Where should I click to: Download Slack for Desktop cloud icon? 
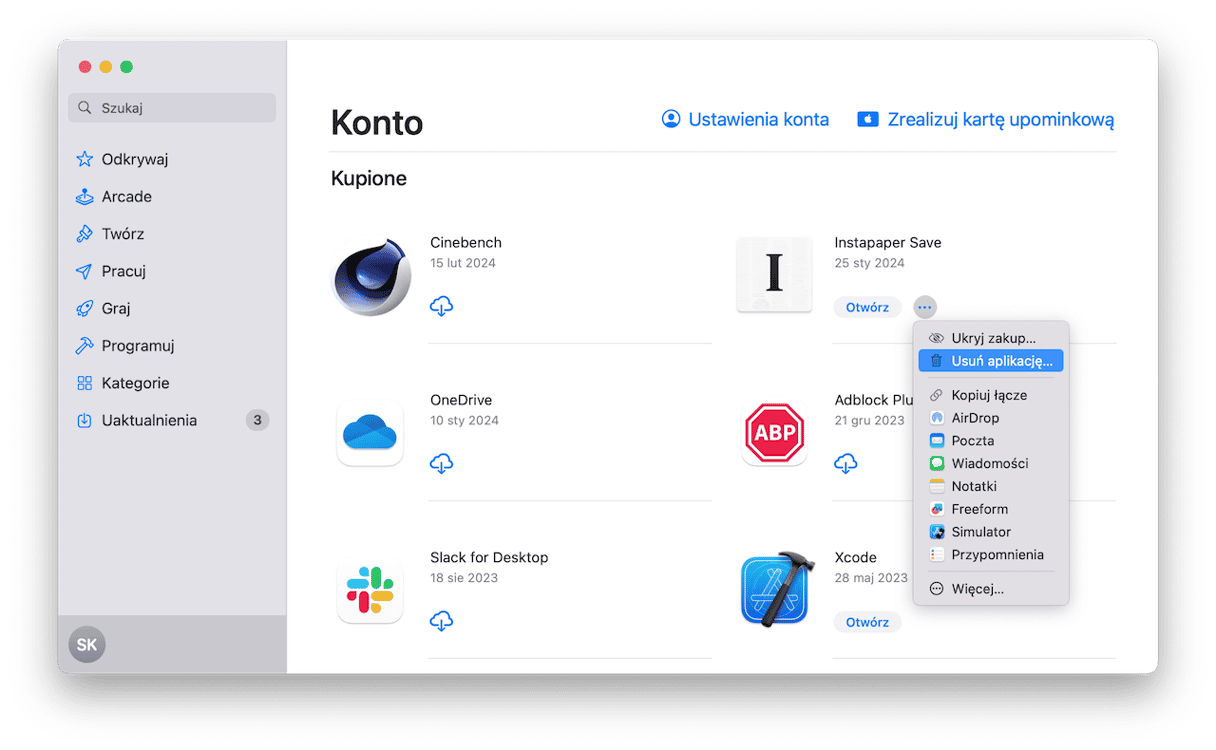(x=441, y=622)
